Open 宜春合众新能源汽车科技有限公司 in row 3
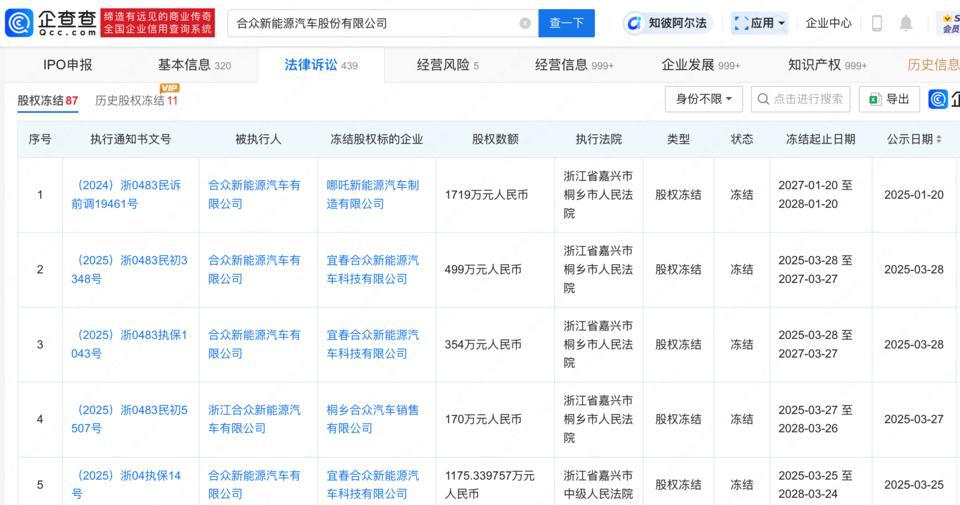The image size is (960, 505). (x=373, y=345)
